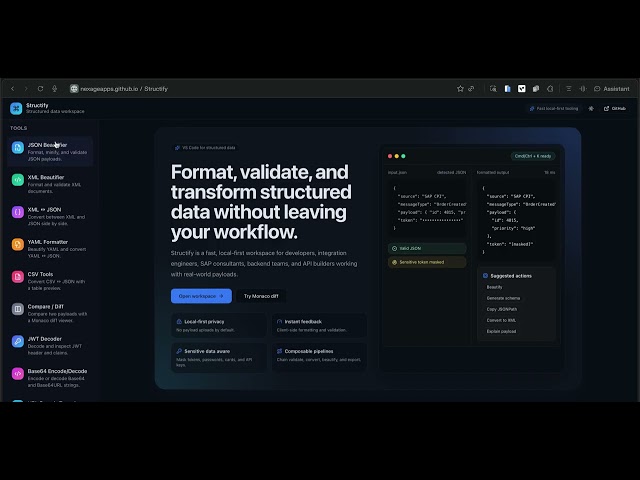Open the GitHub link
This screenshot has width=640, height=480.
point(615,109)
